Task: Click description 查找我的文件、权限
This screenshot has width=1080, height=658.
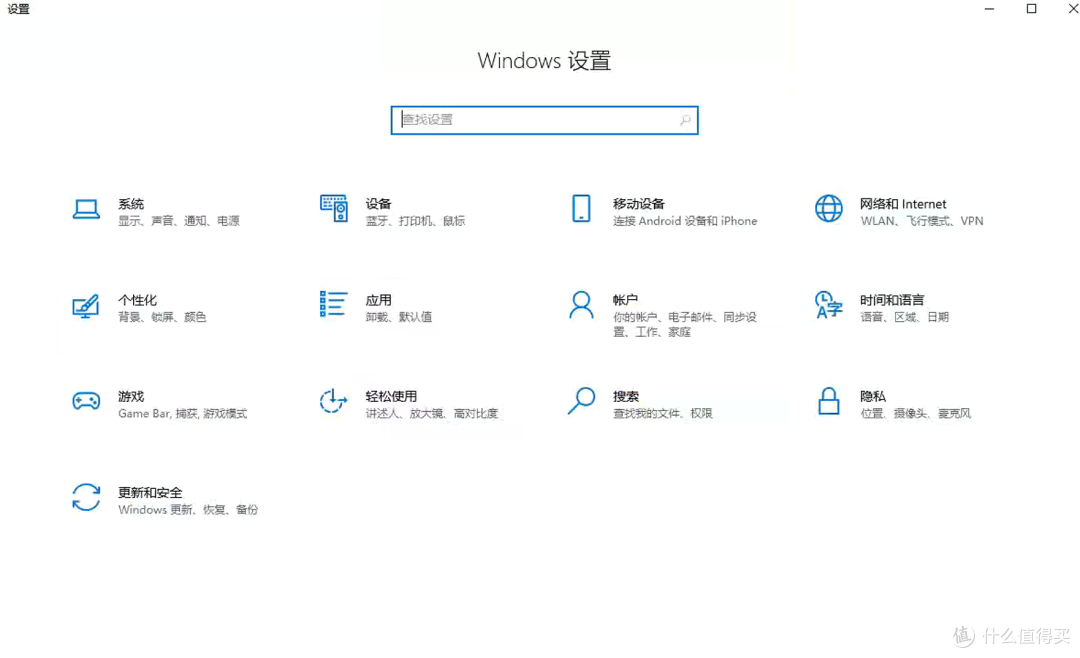Action: point(663,414)
